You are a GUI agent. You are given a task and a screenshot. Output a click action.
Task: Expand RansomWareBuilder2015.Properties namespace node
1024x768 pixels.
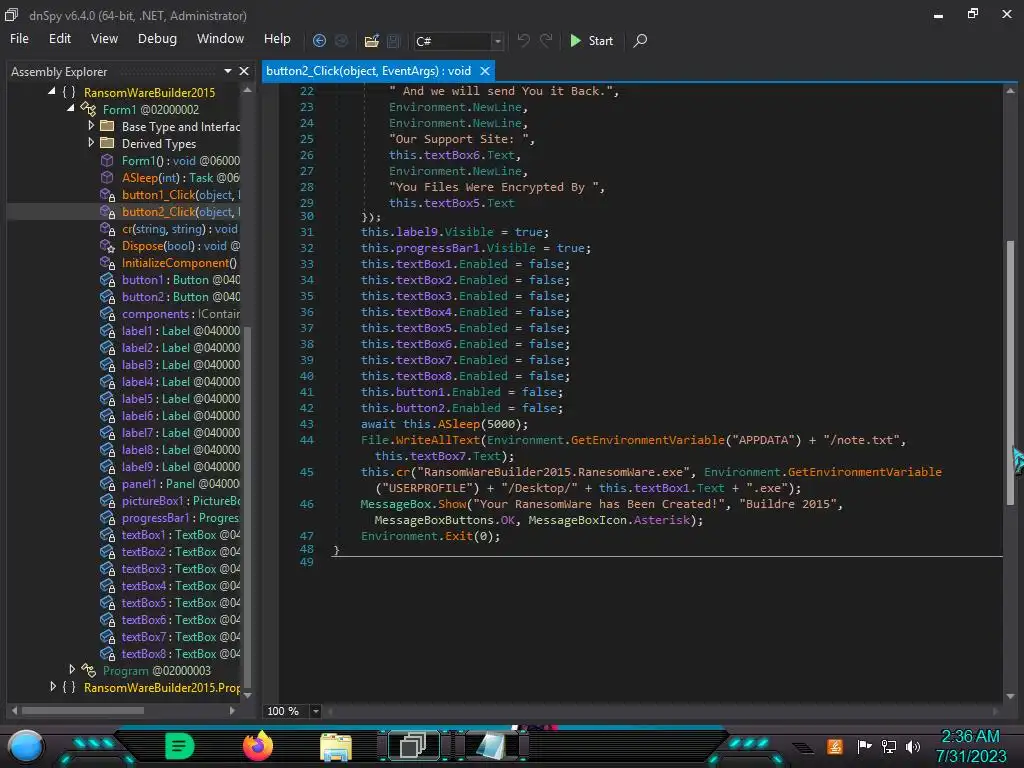pos(53,686)
